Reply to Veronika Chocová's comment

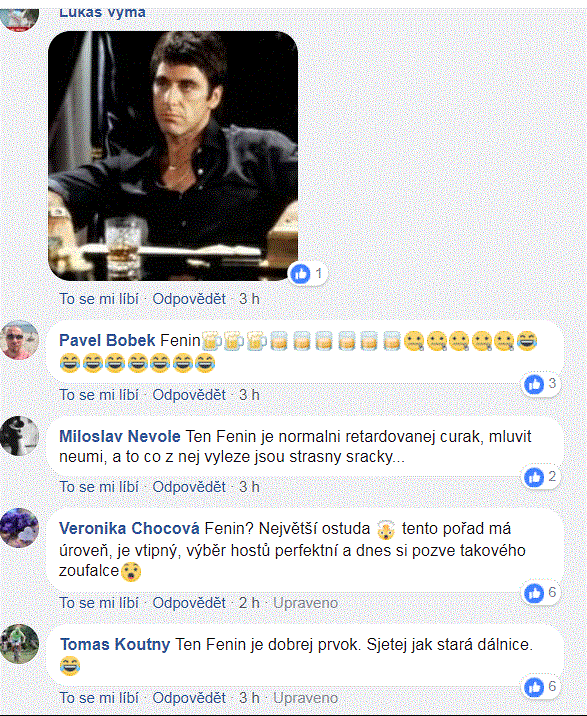pyautogui.click(x=189, y=603)
